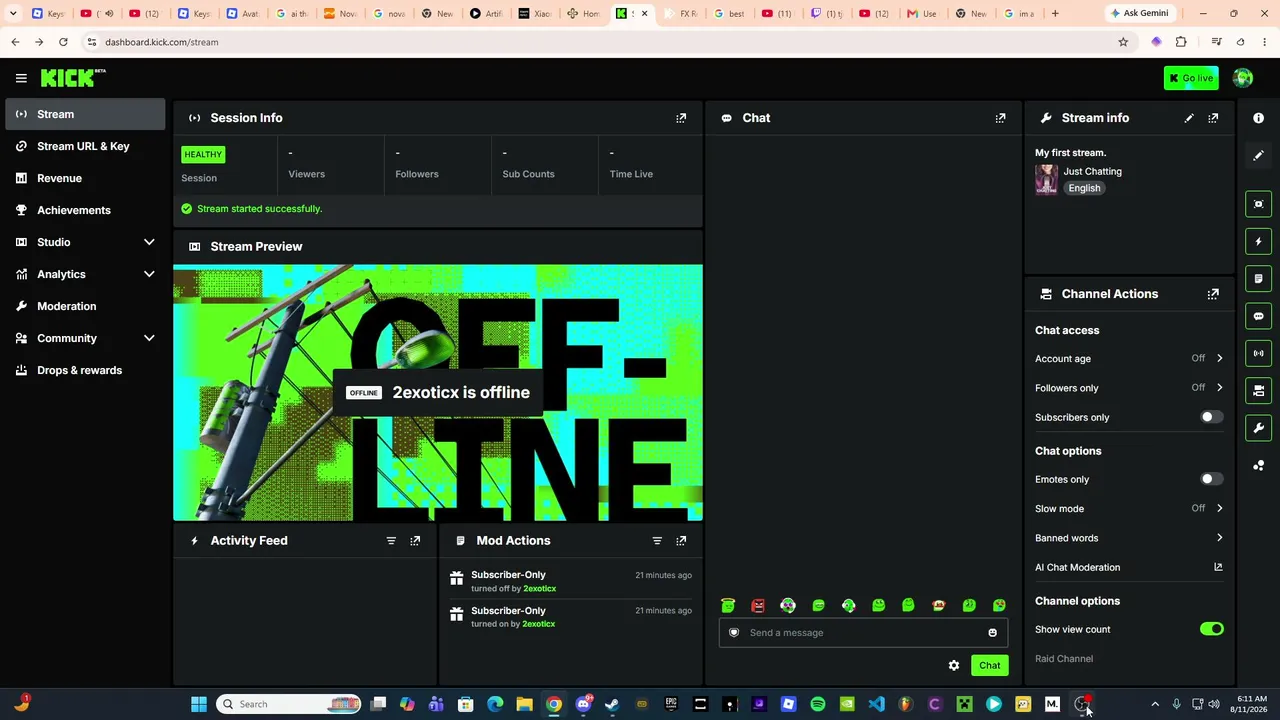This screenshot has width=1280, height=720.
Task: Pop out the Session Info panel
Action: click(x=681, y=118)
